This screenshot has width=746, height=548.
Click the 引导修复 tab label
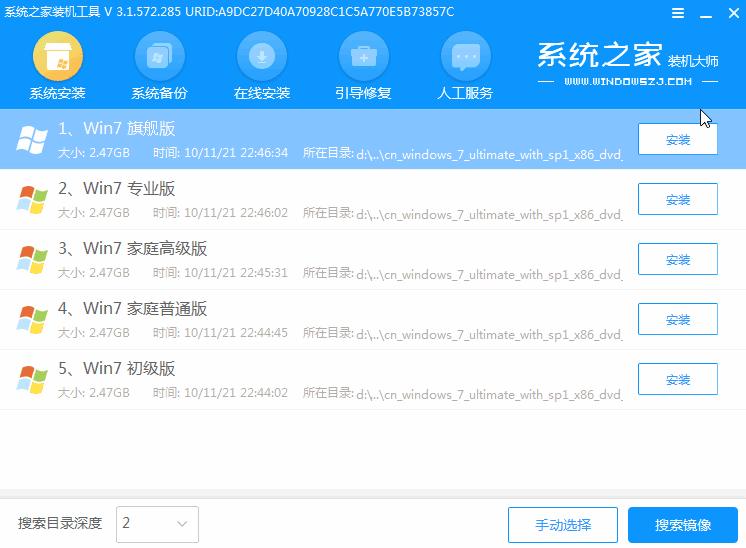363,93
